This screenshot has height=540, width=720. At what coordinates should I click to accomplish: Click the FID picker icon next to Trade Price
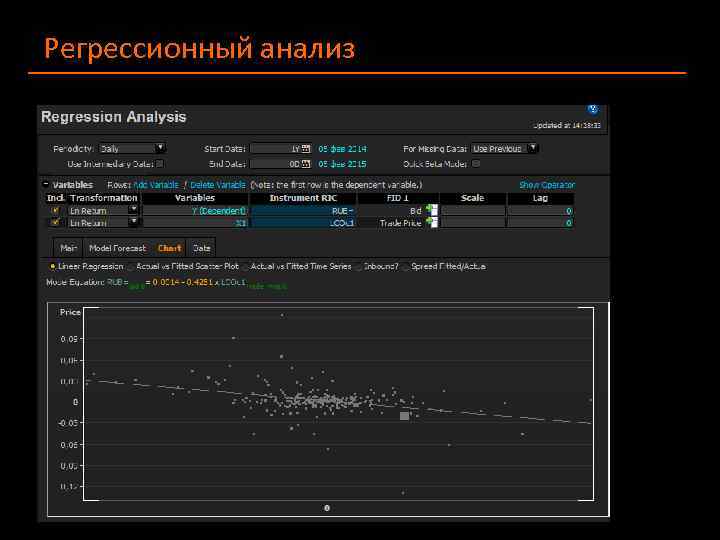(x=432, y=222)
